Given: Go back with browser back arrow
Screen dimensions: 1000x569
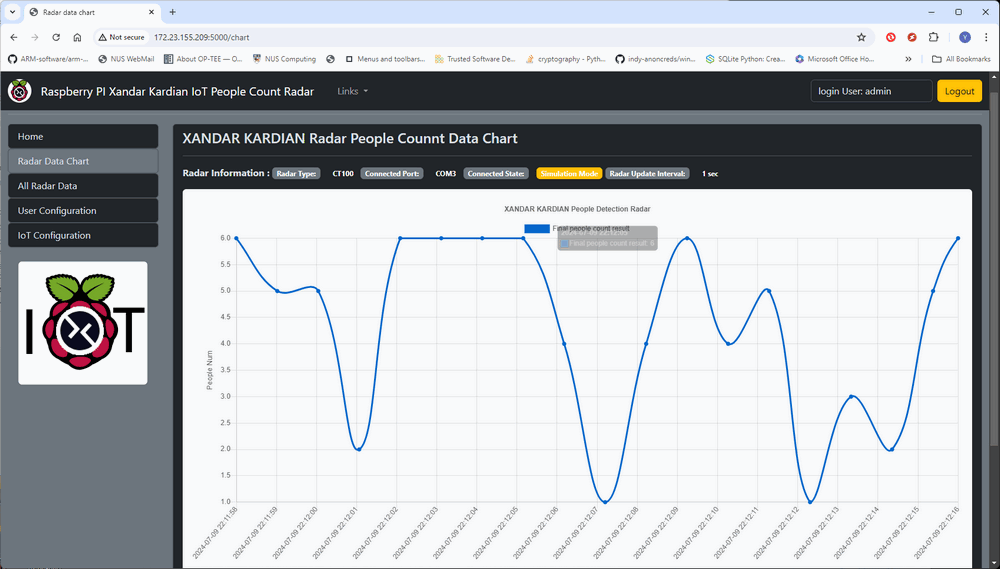Looking at the screenshot, I should (x=14, y=38).
